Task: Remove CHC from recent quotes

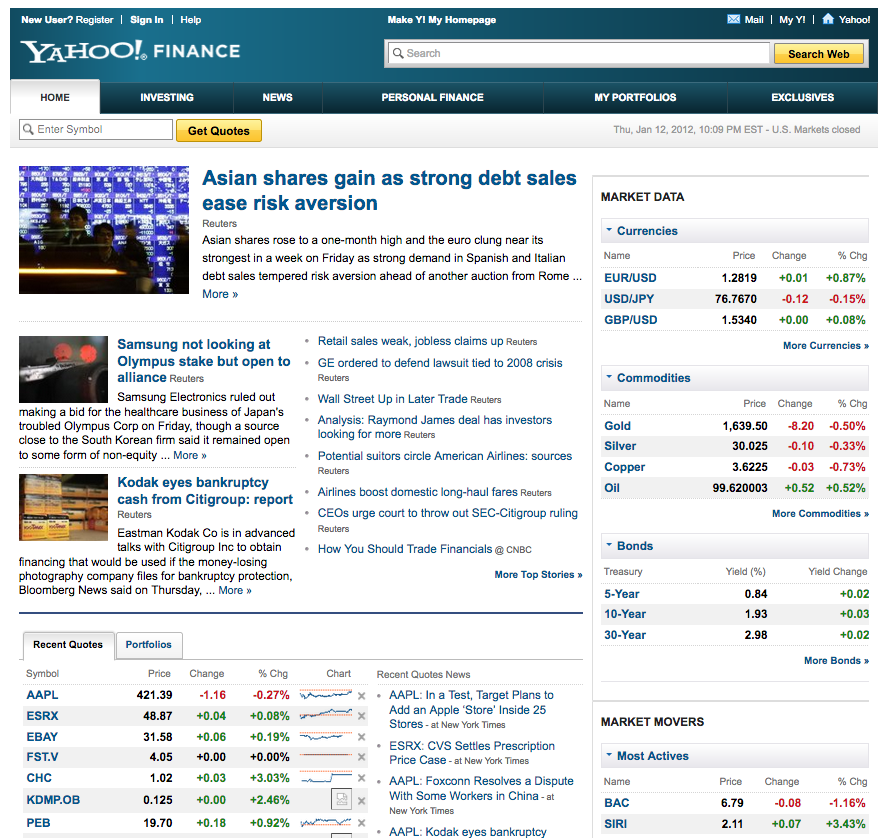Action: (362, 778)
